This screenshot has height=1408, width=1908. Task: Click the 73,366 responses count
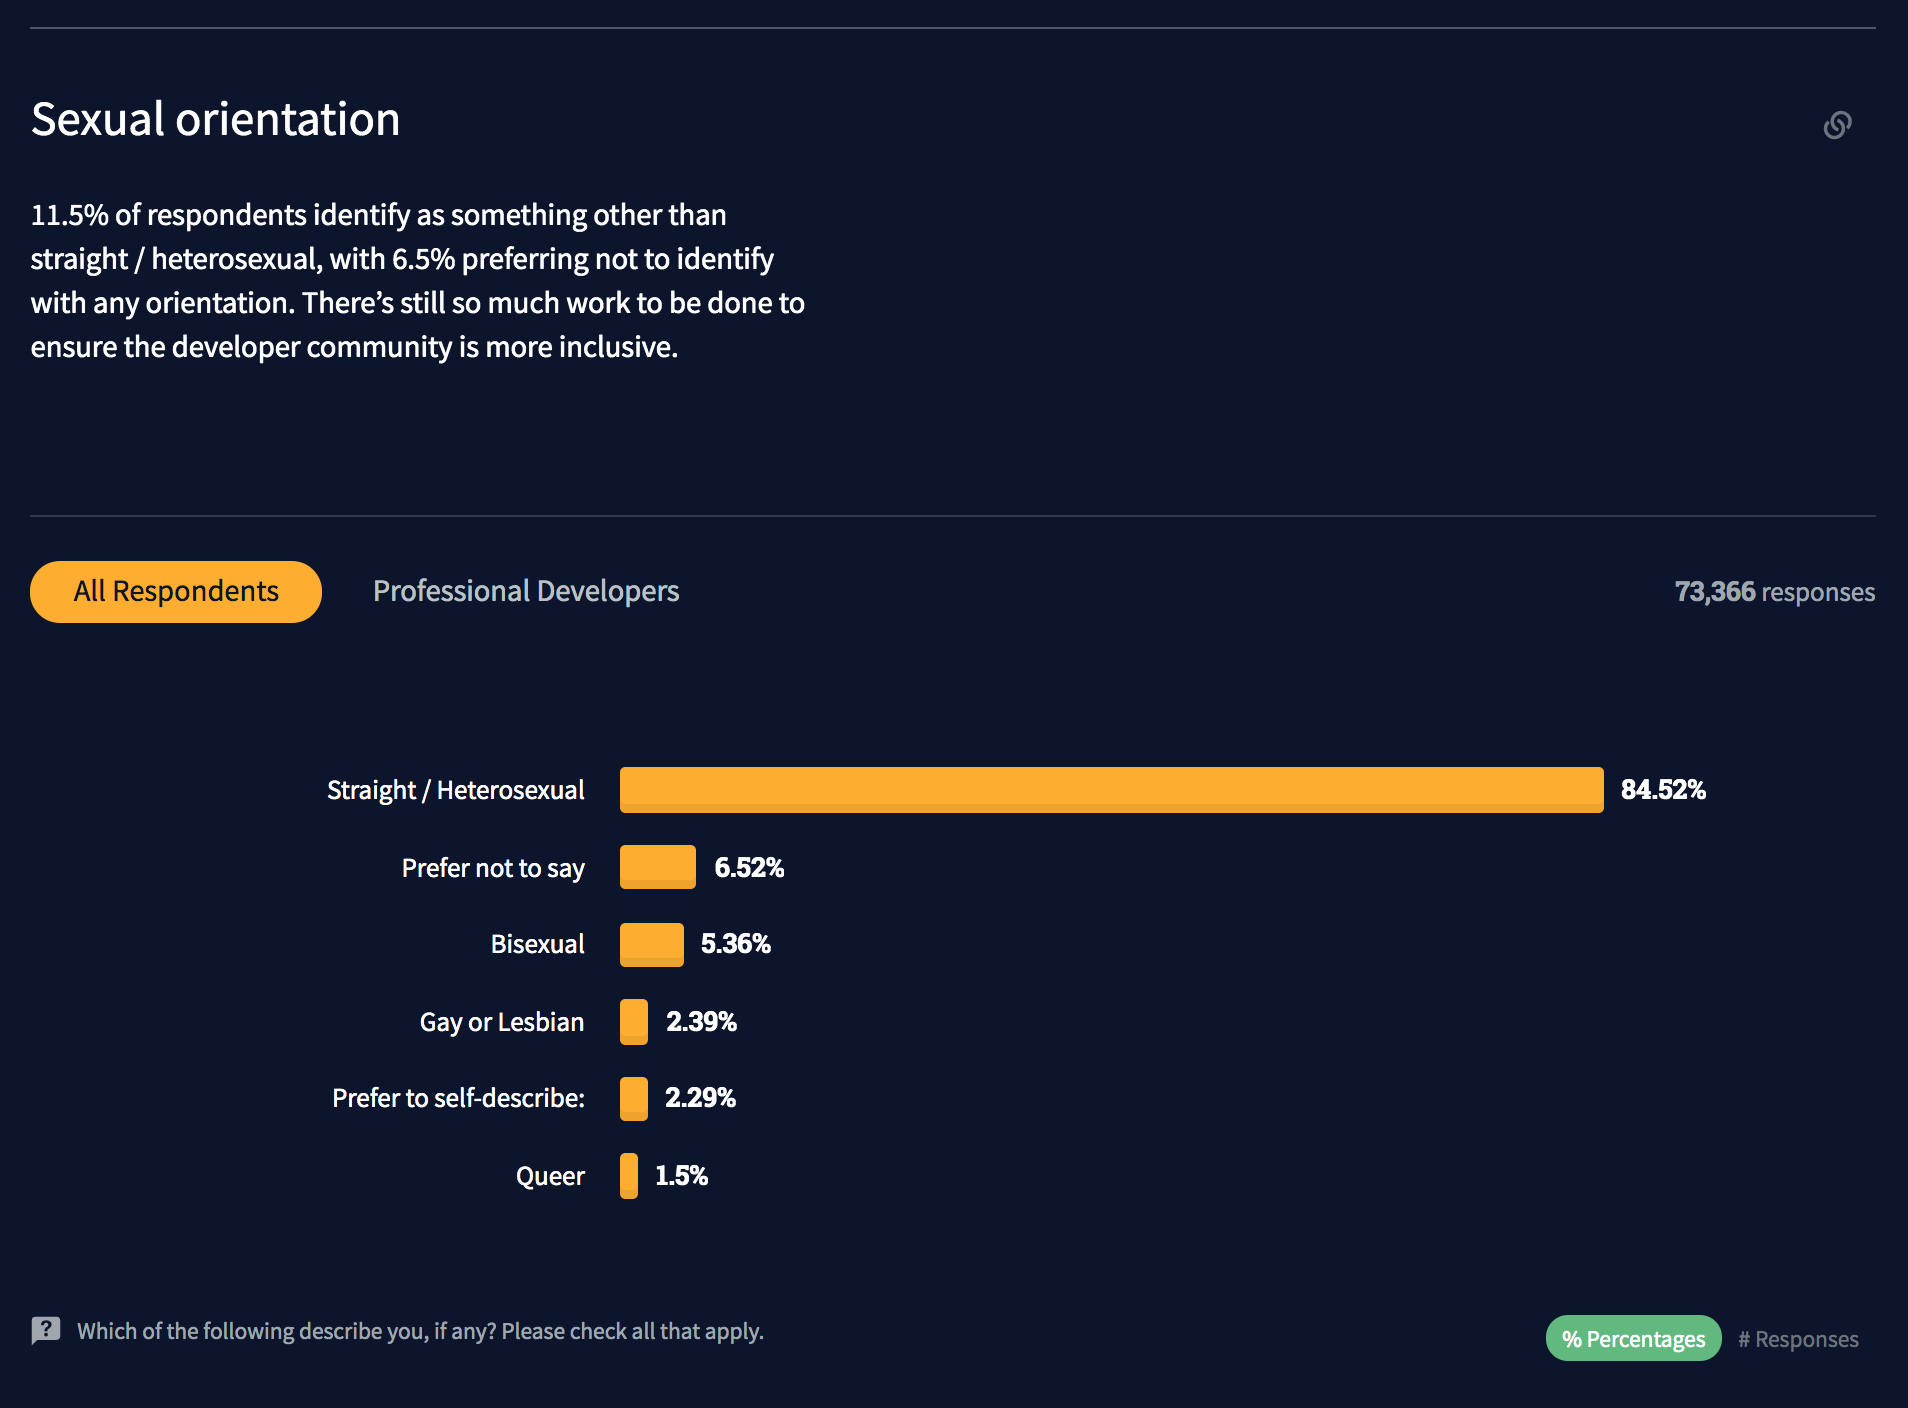click(x=1774, y=592)
